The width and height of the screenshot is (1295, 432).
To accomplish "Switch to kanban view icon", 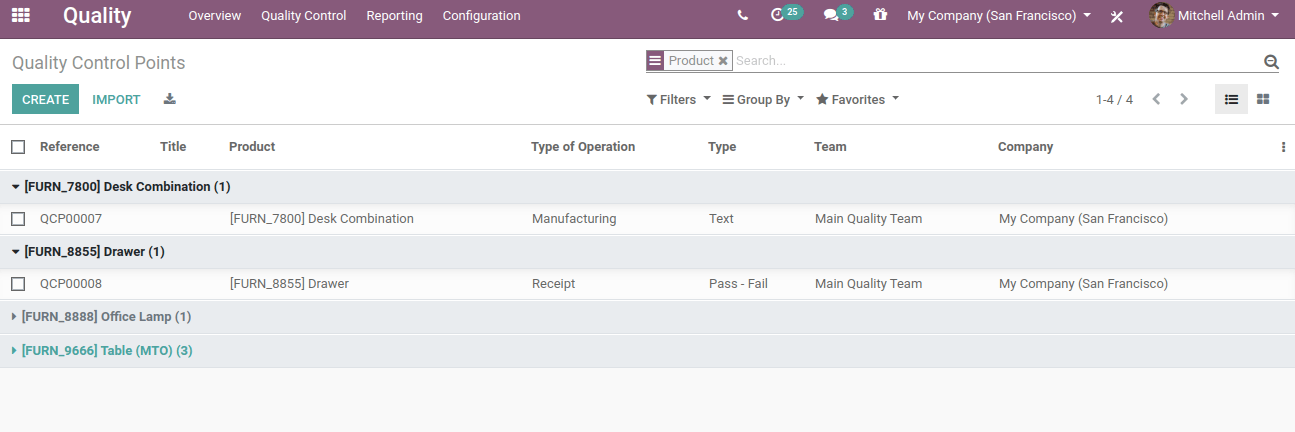I will [x=1263, y=99].
